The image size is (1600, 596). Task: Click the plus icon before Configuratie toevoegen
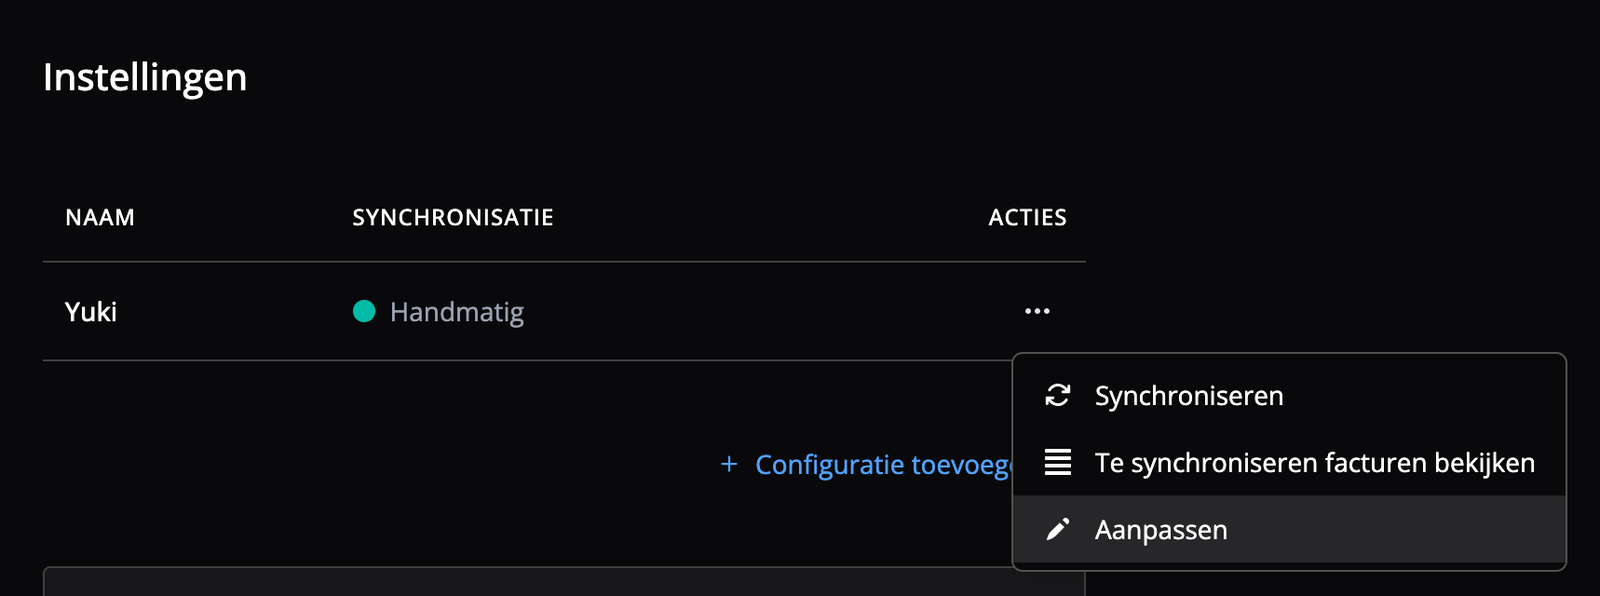coord(727,464)
